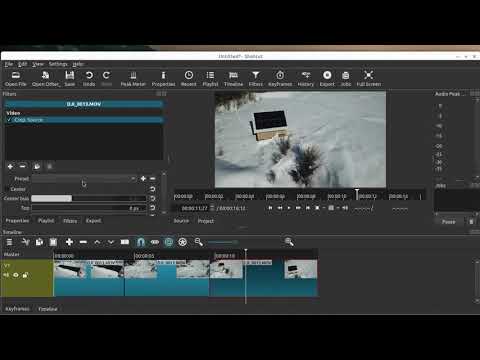Open the View menu
Image resolution: width=480 pixels, height=360 pixels.
click(38, 64)
